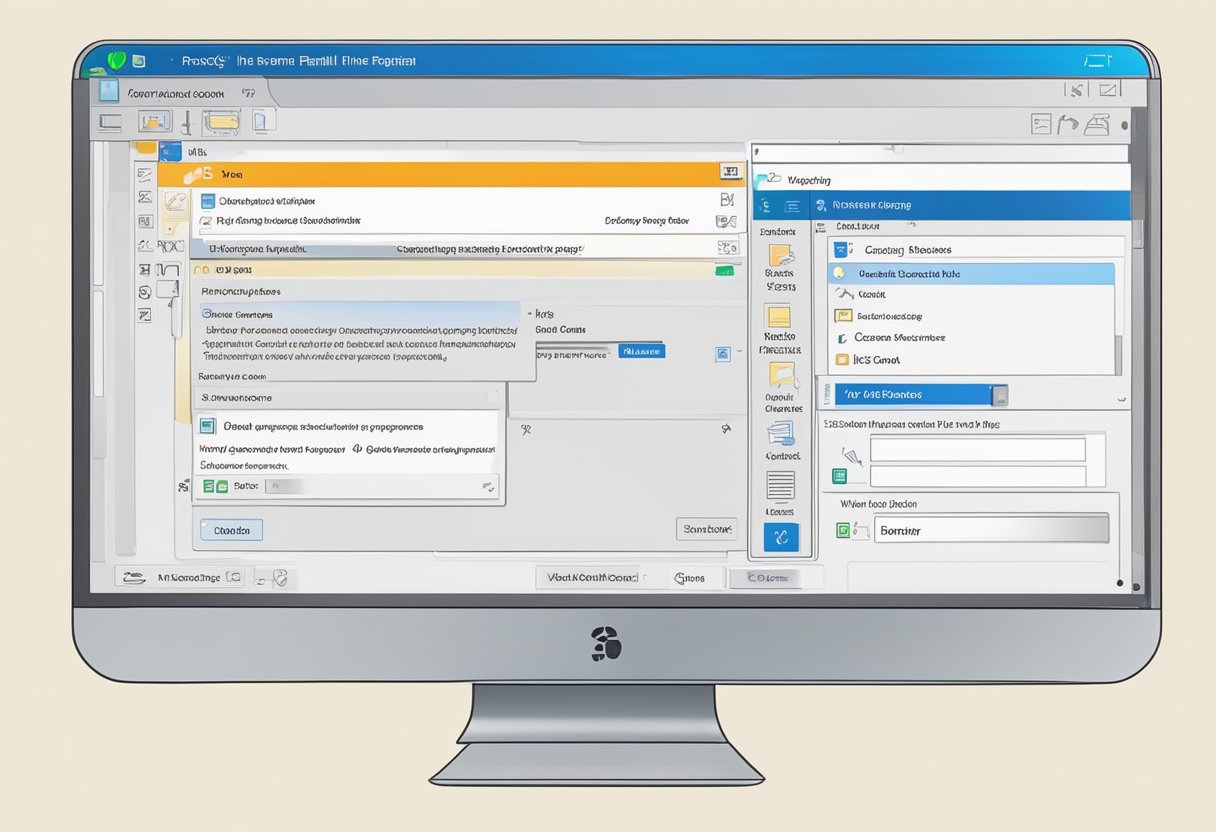Click the scissors icon in the left sidebar

click(145, 245)
